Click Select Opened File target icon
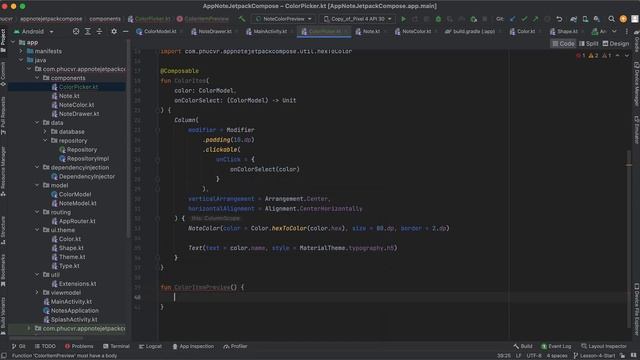The image size is (640, 360). point(76,31)
